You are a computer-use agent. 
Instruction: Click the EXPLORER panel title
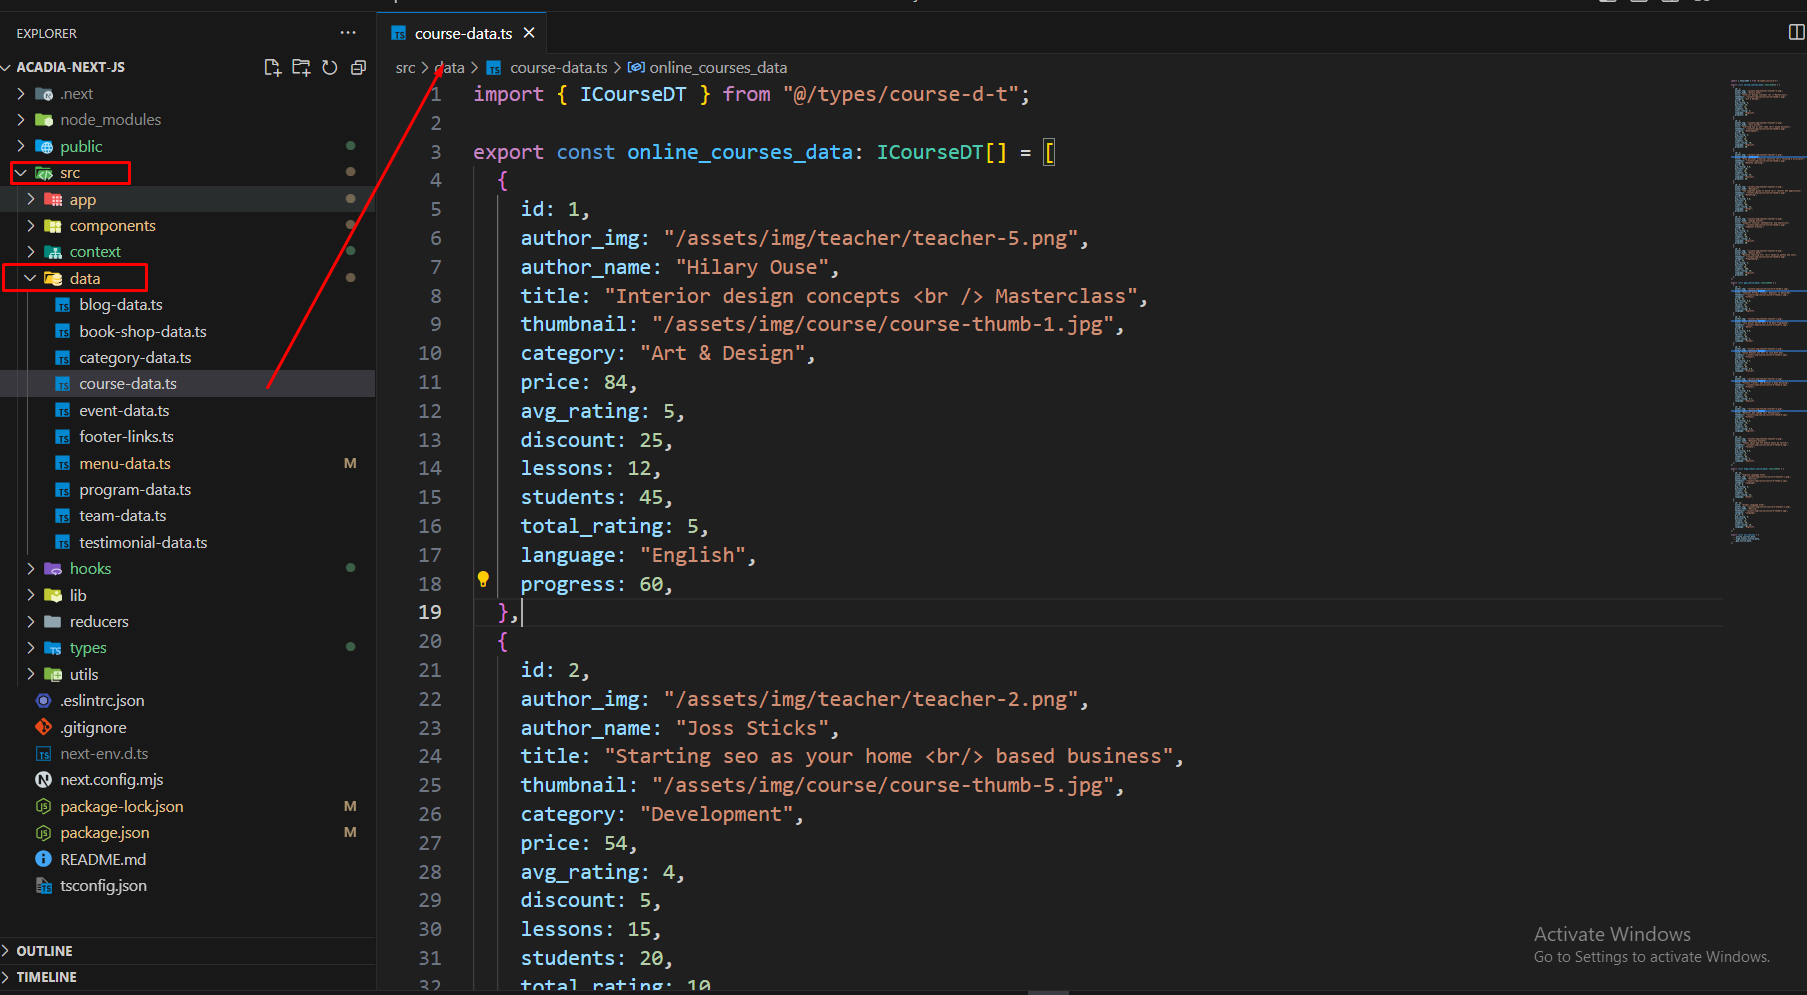point(46,33)
